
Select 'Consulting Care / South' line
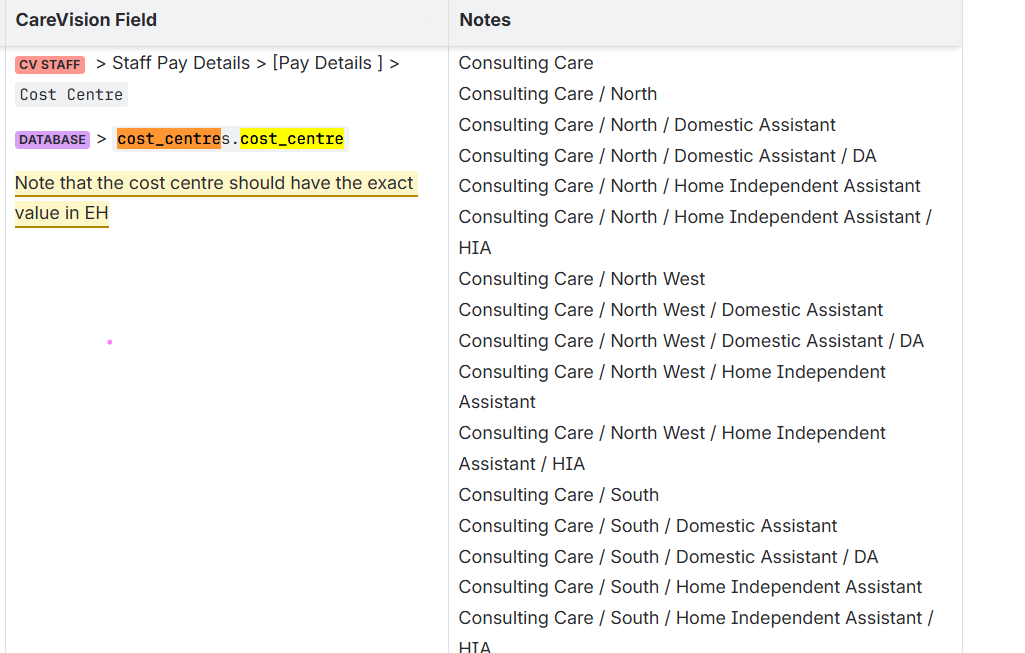click(559, 495)
